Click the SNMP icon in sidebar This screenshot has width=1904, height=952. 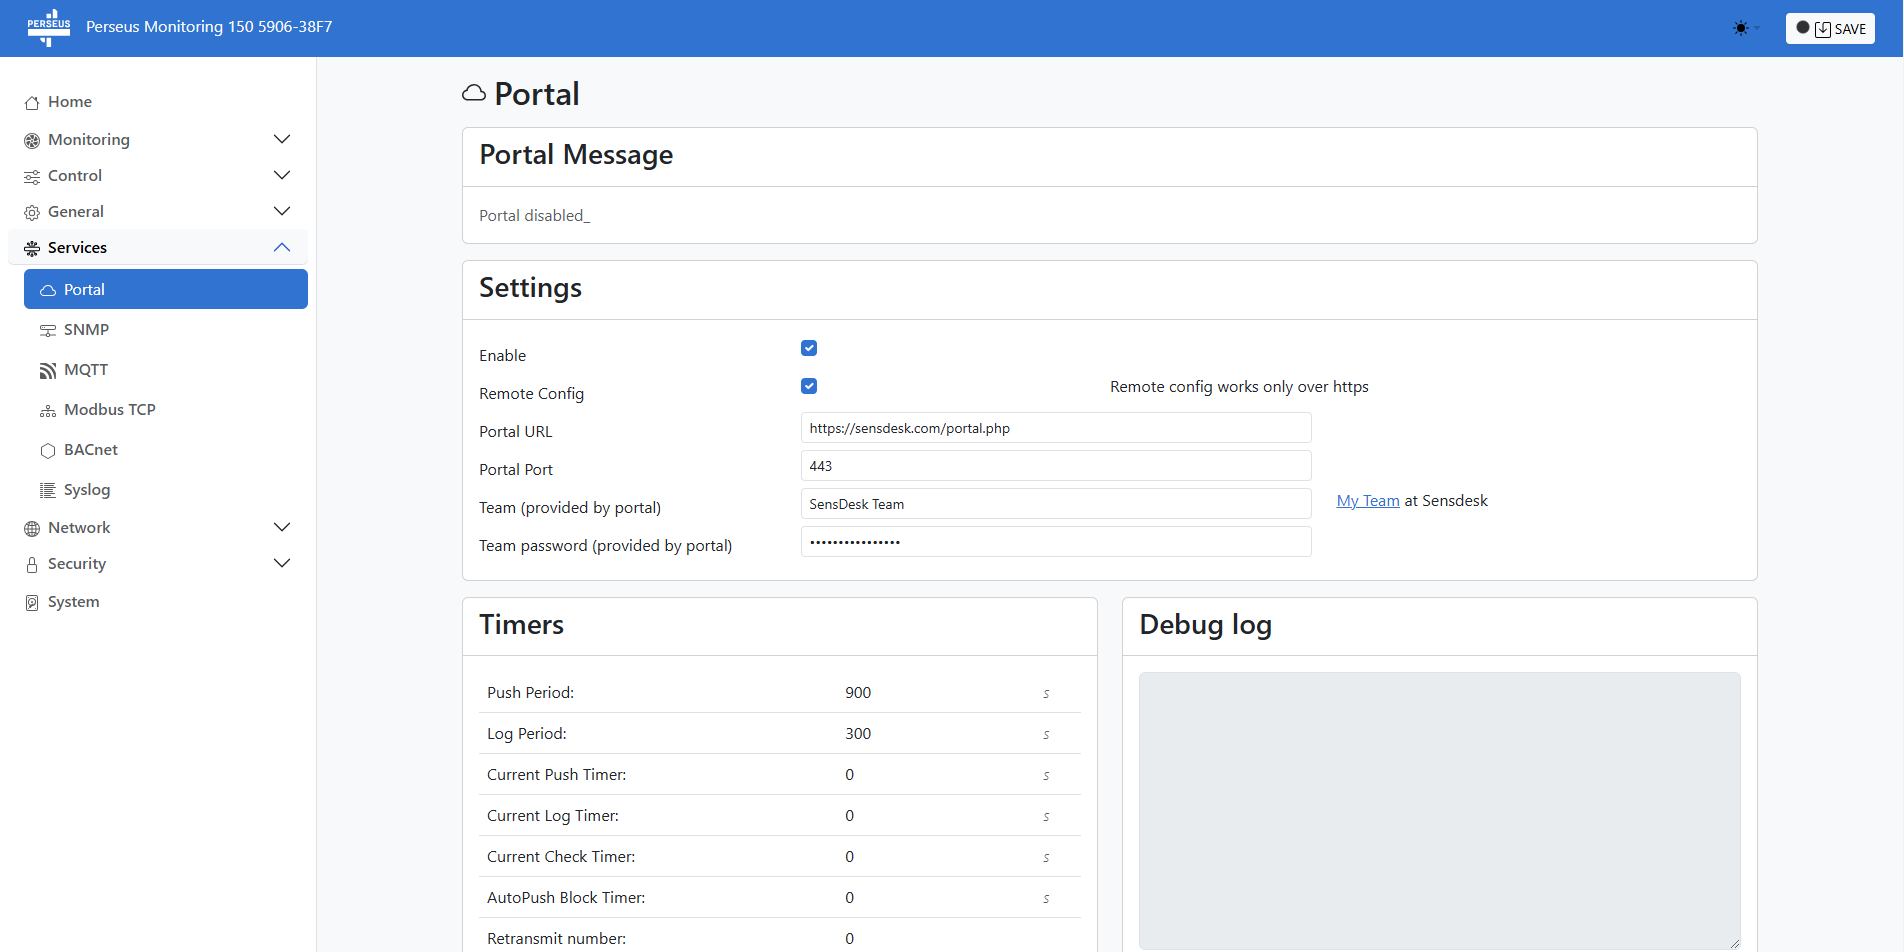coord(47,330)
